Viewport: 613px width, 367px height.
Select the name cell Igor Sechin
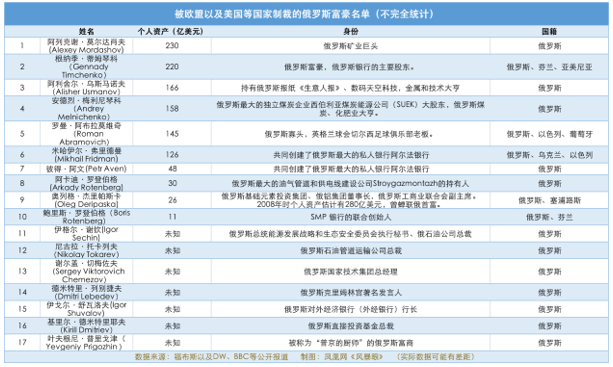pos(86,234)
